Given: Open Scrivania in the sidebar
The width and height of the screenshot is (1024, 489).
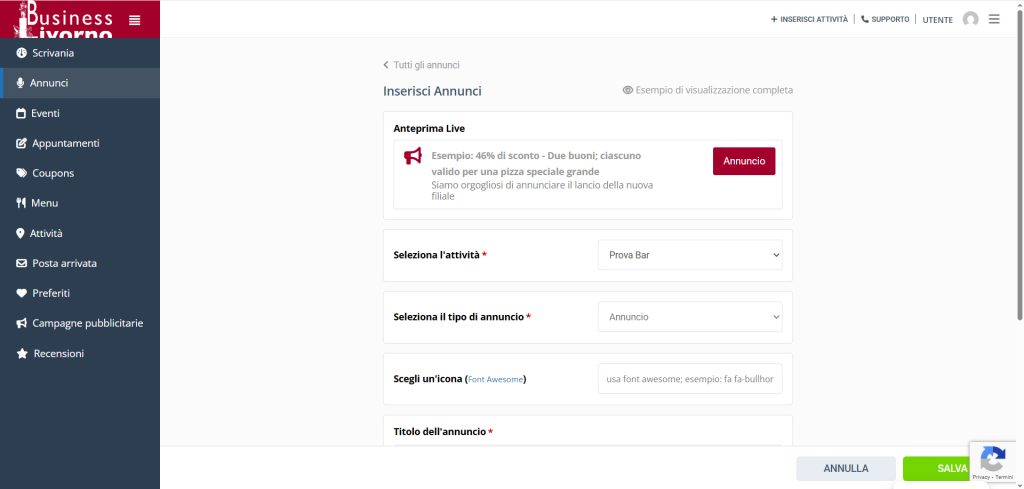Looking at the screenshot, I should 52,53.
